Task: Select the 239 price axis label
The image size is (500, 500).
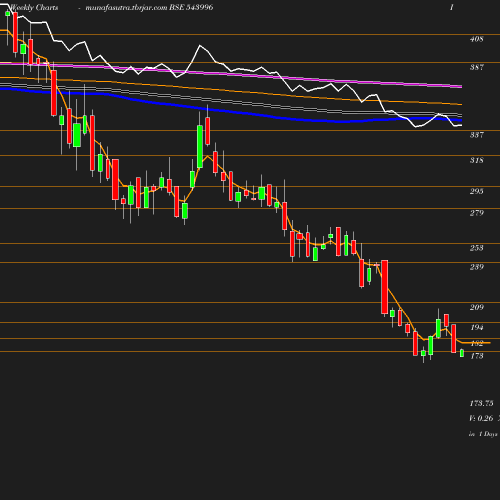Action: [476, 267]
